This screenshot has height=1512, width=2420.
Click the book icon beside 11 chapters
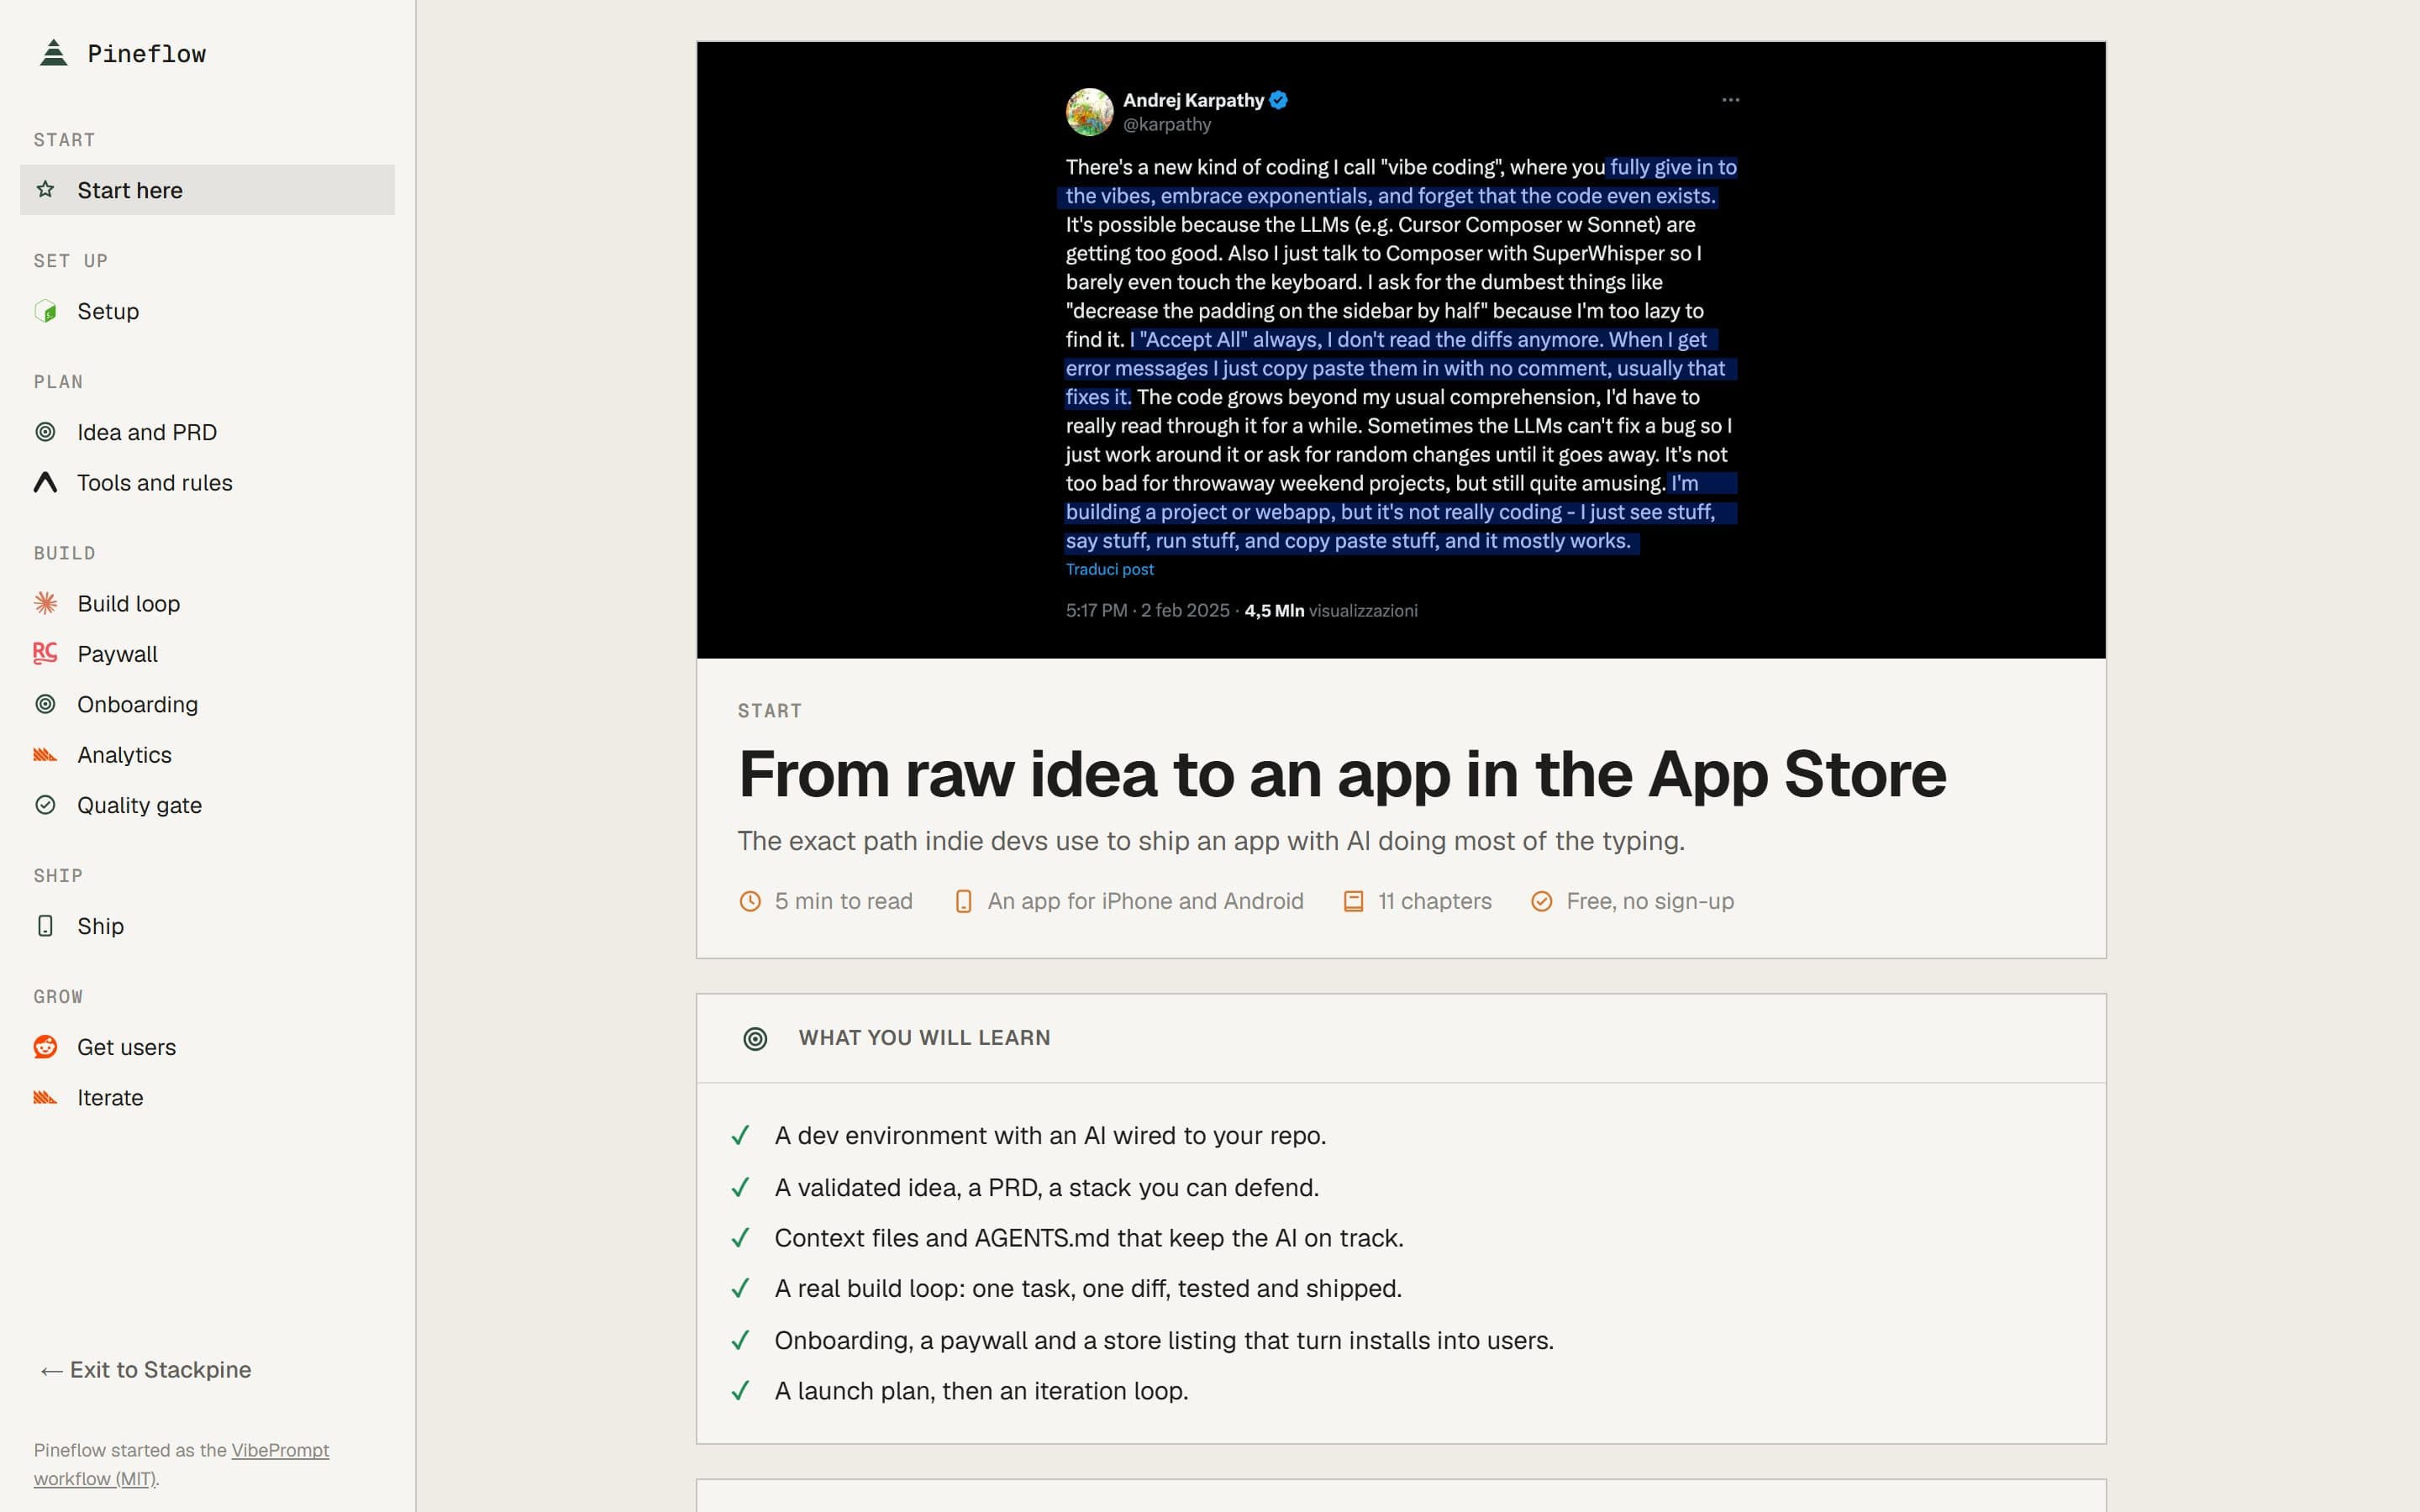click(1353, 901)
